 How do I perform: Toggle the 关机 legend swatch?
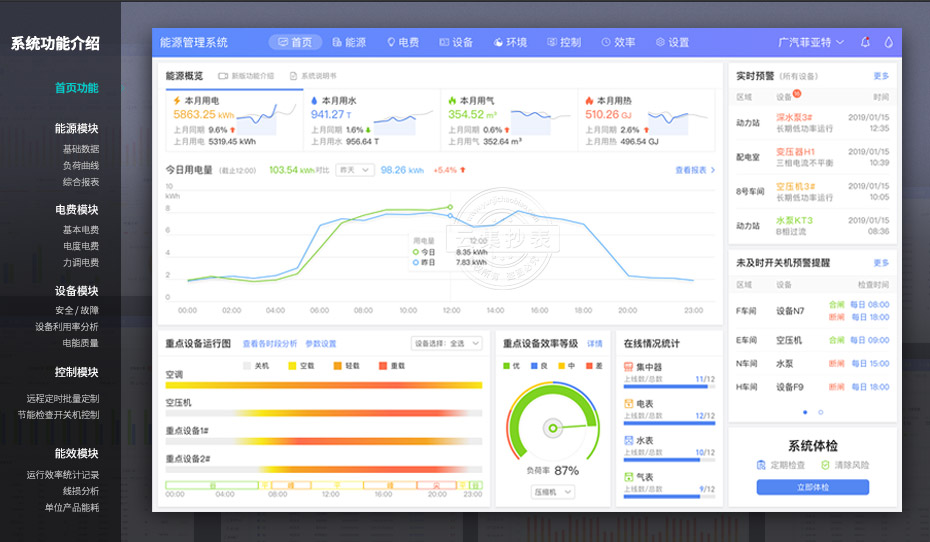(x=246, y=366)
